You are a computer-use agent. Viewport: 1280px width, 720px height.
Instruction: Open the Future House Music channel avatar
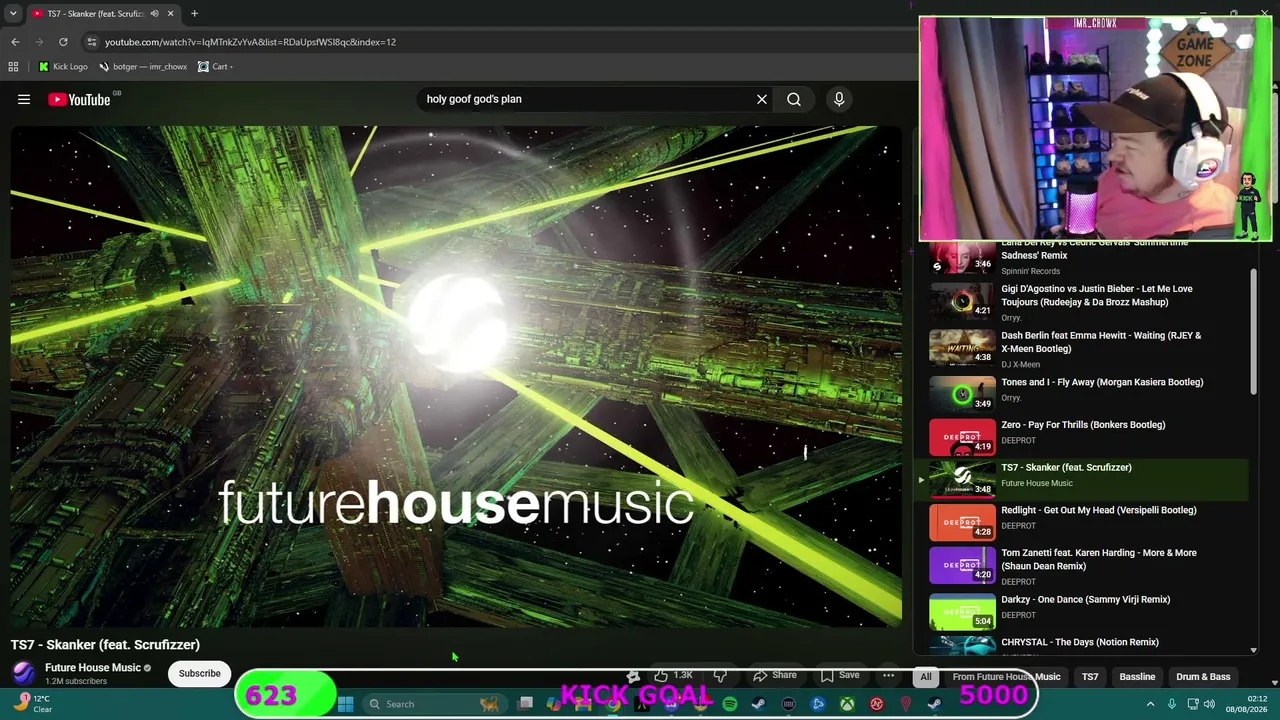pos(24,673)
